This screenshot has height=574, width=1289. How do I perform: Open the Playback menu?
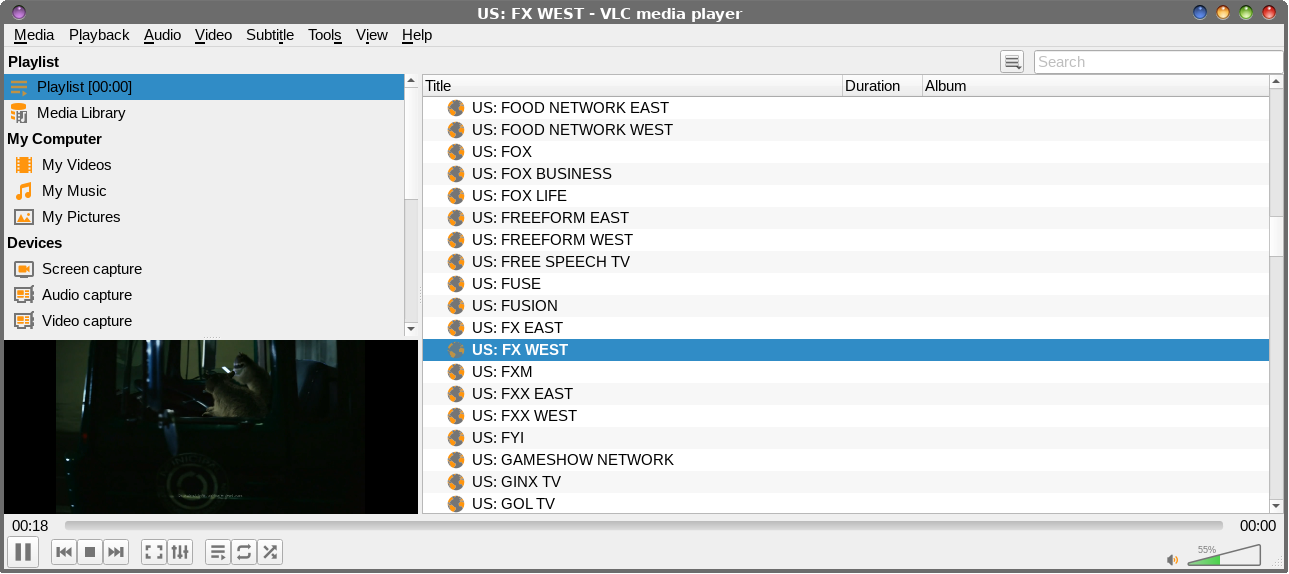click(x=99, y=35)
